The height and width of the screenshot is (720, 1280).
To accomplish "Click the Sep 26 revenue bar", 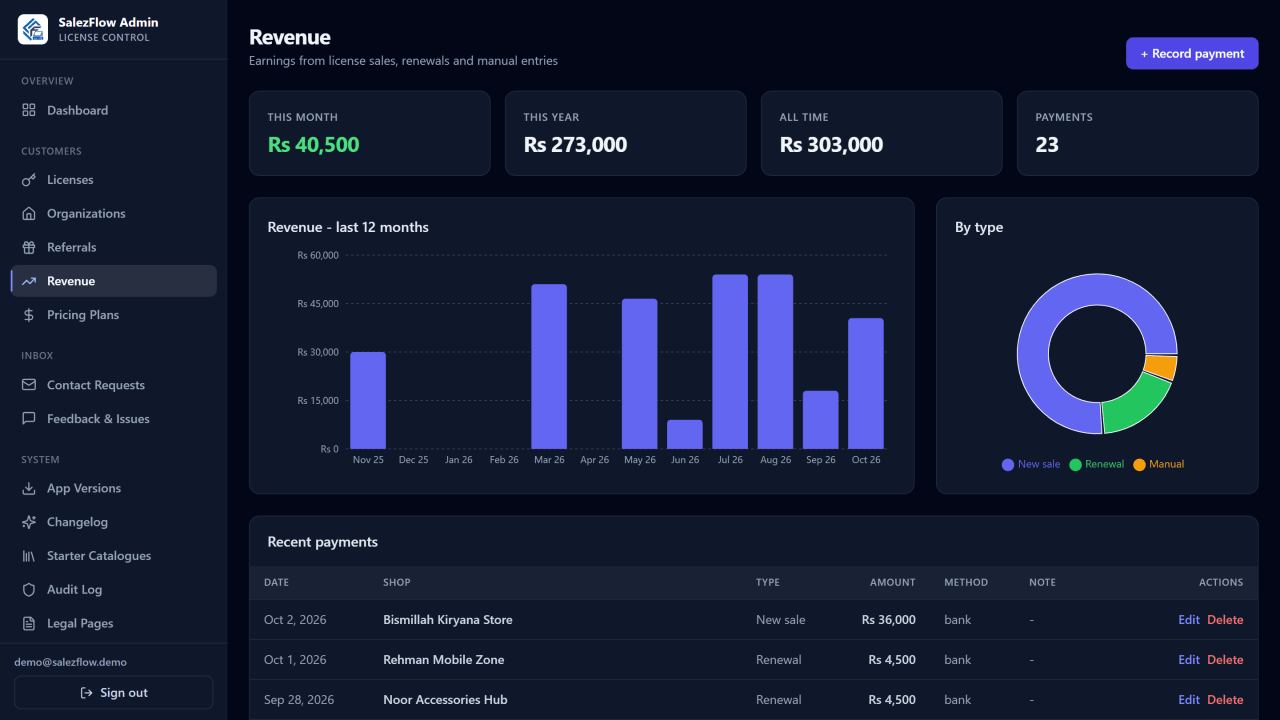I will click(x=821, y=420).
